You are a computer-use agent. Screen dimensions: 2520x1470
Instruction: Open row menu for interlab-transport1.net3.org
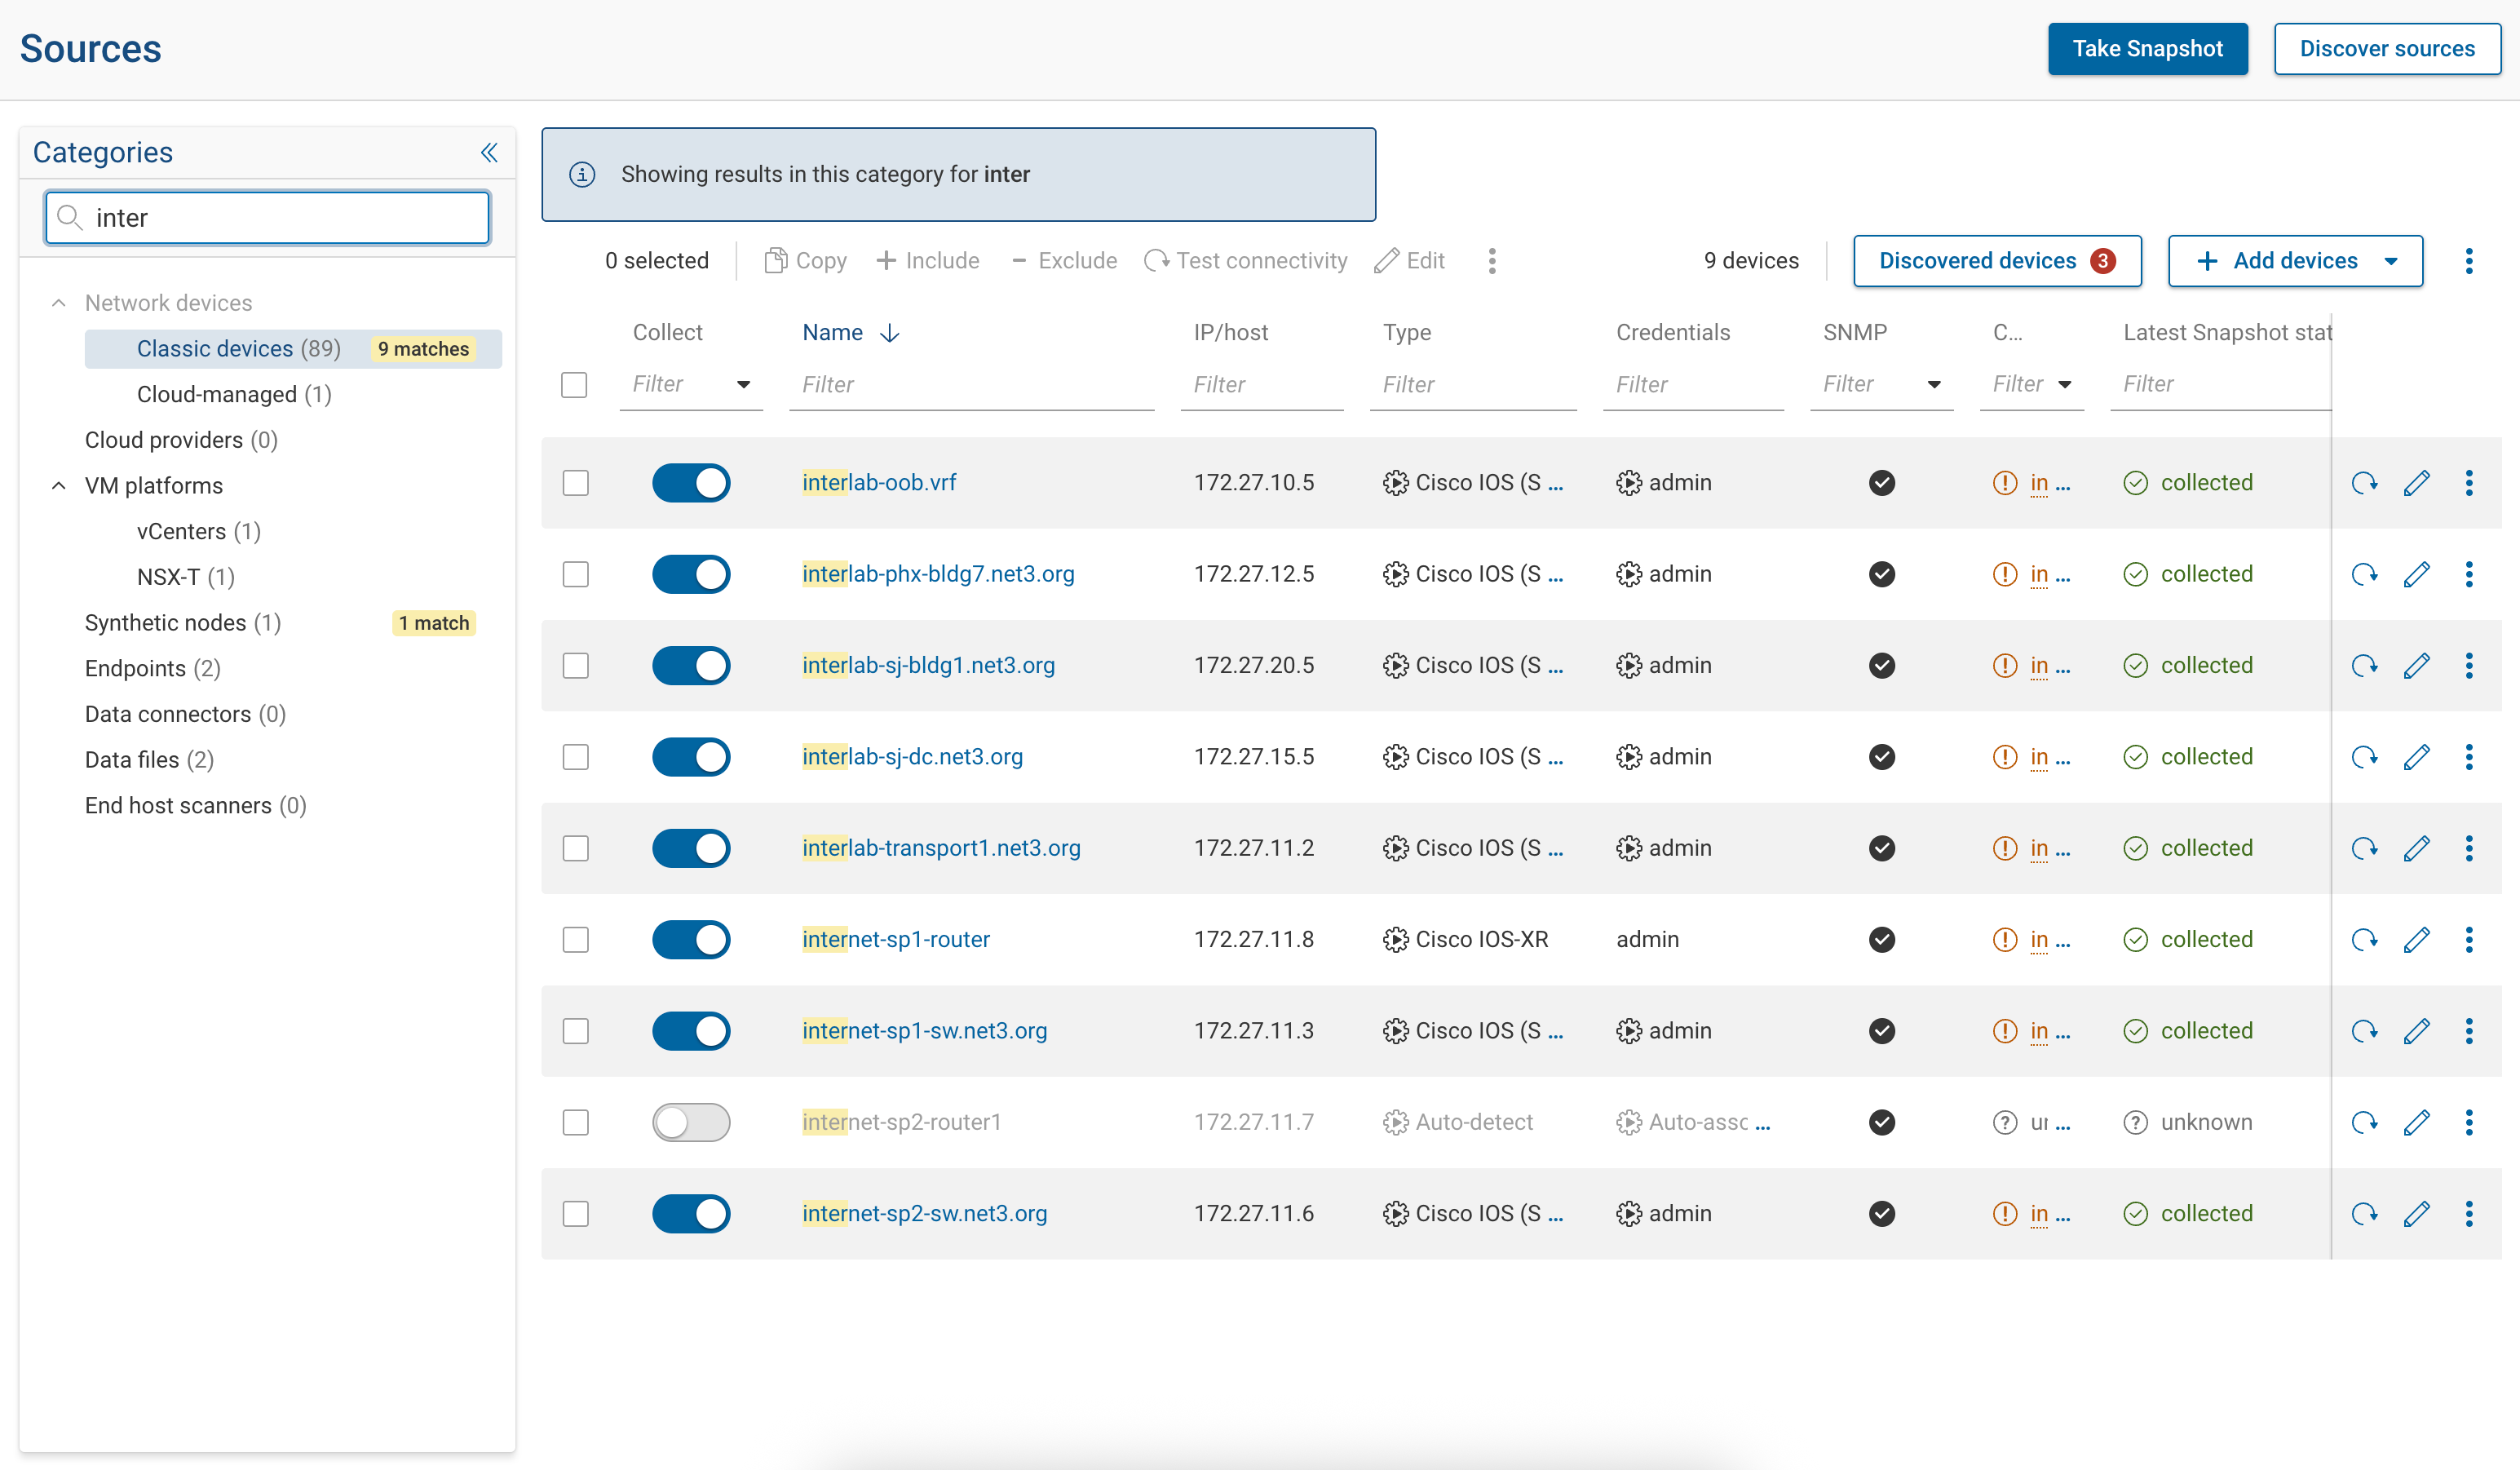[2469, 848]
